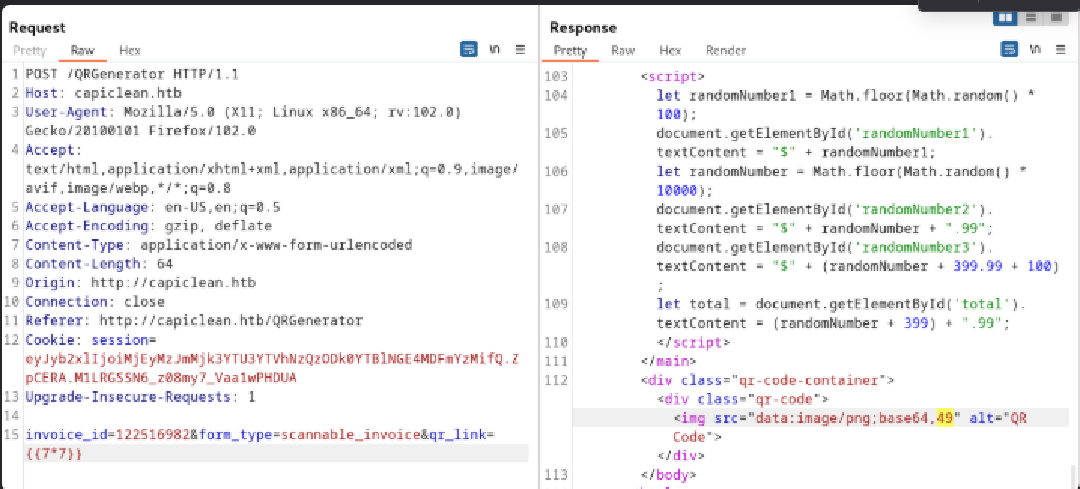Open the Request panel hamburger menu
Image resolution: width=1080 pixels, height=489 pixels.
pyautogui.click(x=520, y=49)
